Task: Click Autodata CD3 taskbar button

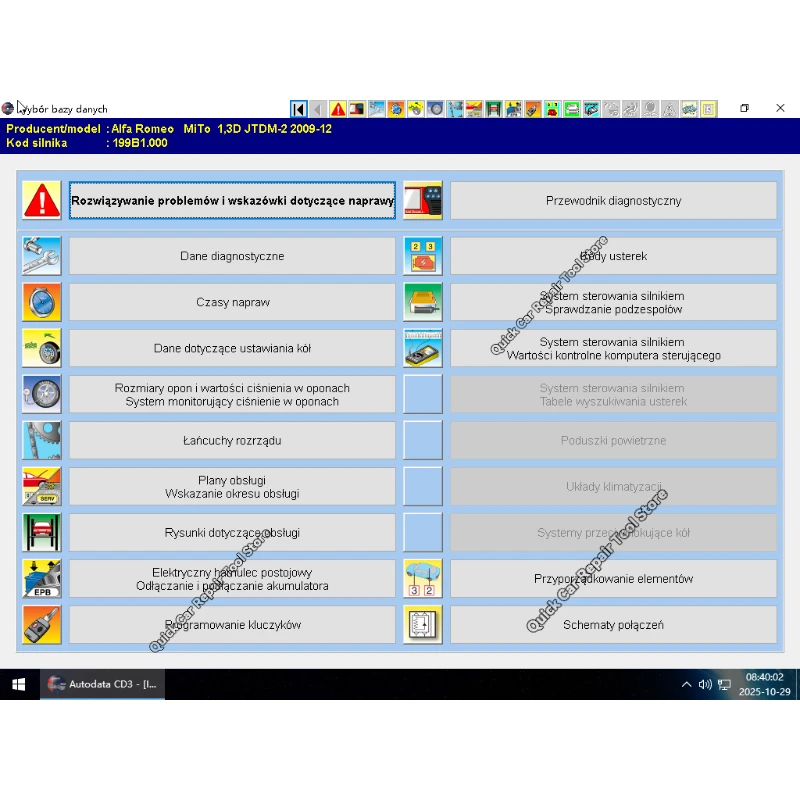Action: [x=103, y=684]
